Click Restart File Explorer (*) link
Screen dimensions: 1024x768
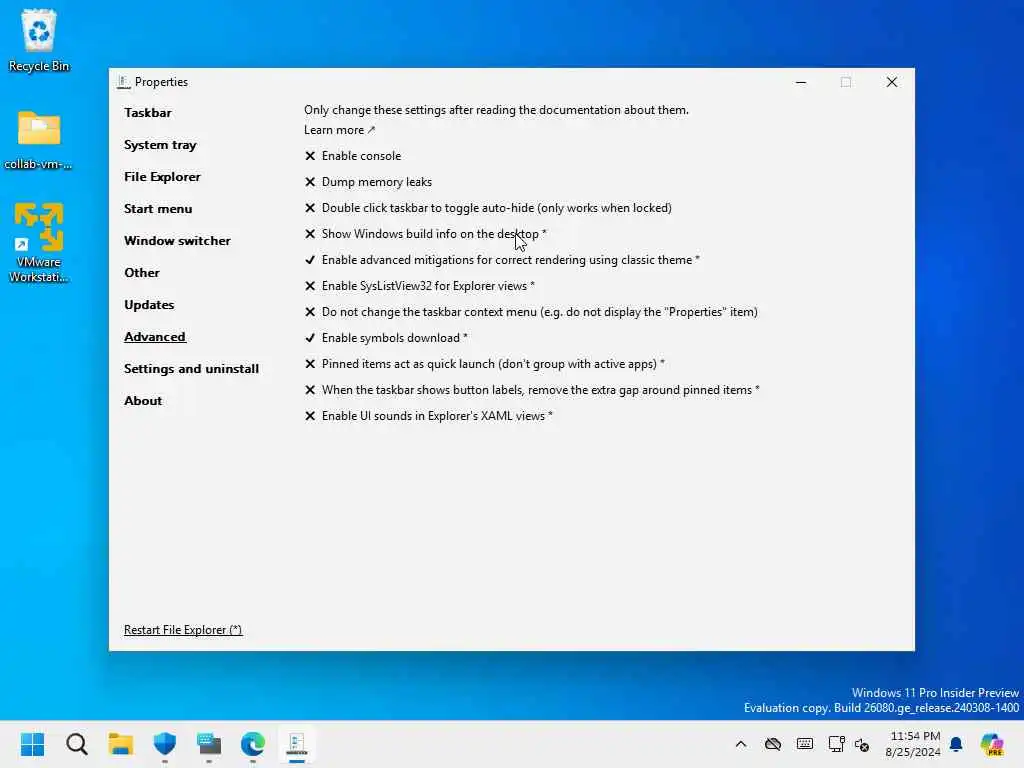[x=183, y=630]
